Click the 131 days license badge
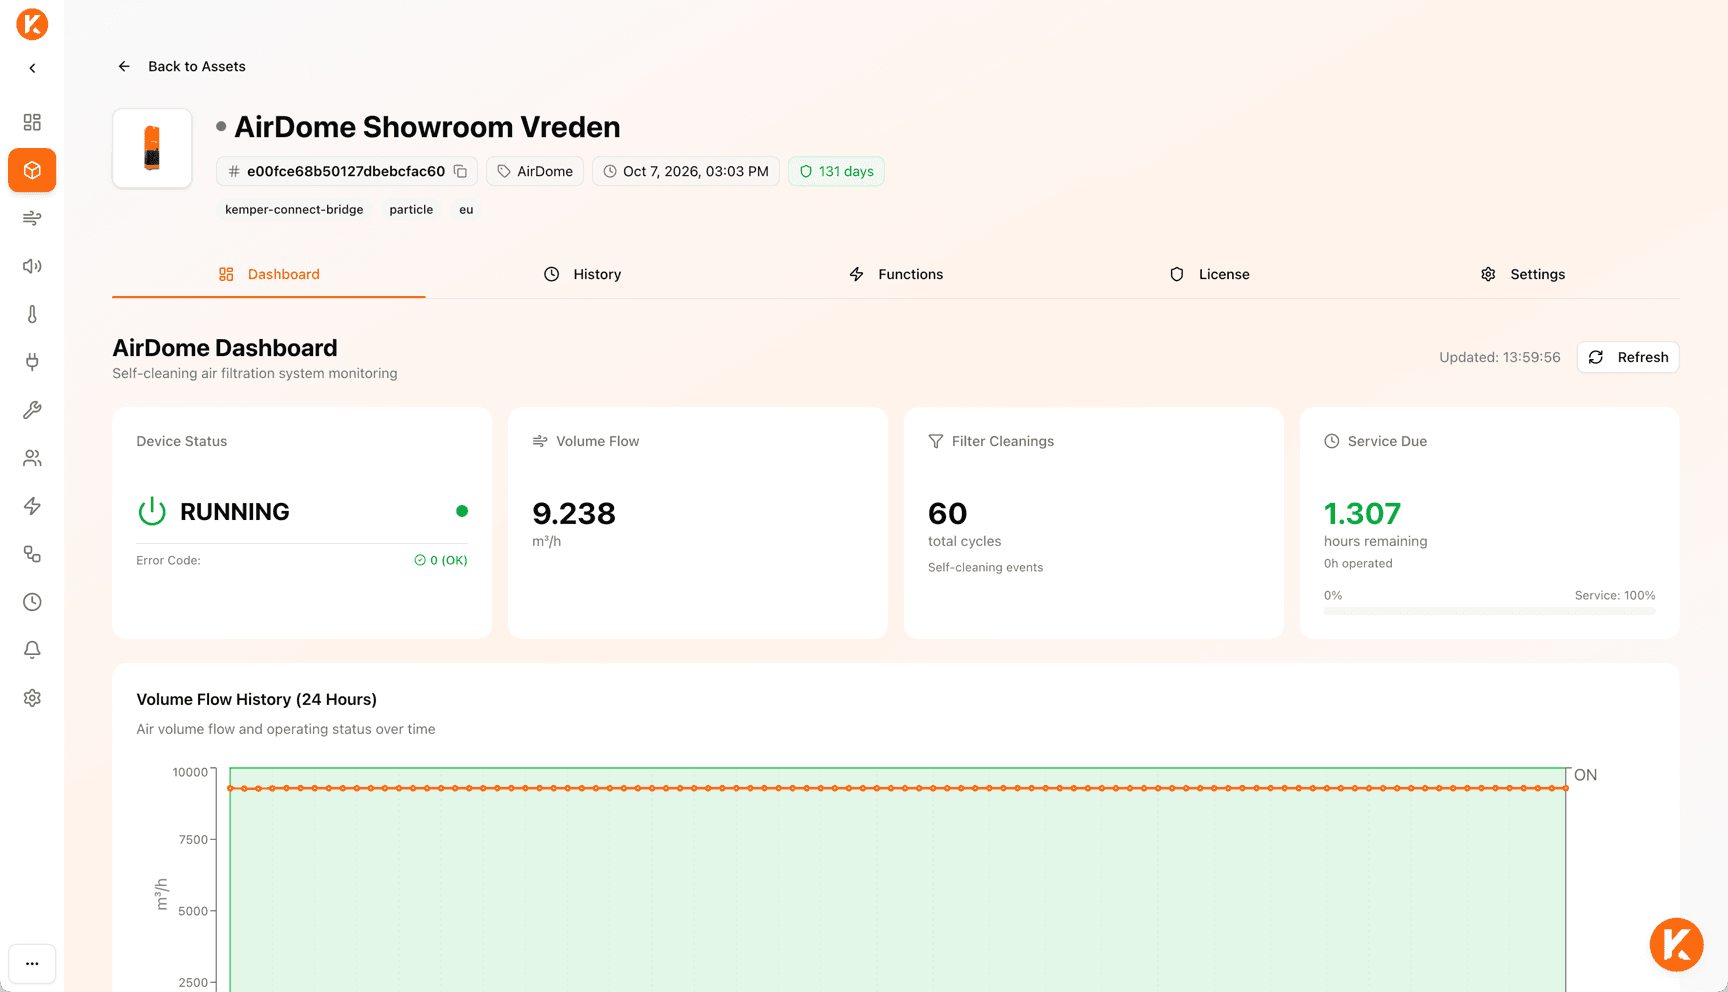The width and height of the screenshot is (1728, 992). coord(836,171)
